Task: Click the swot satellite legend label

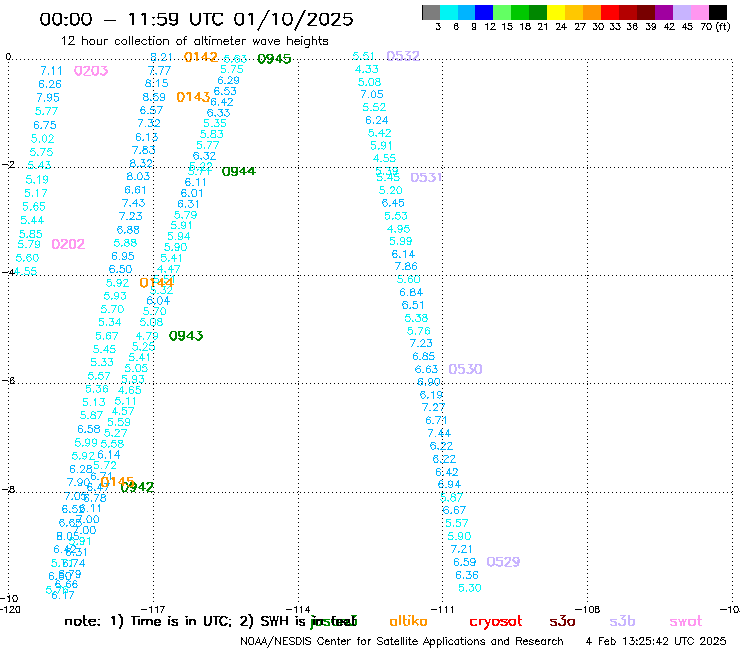Action: (x=686, y=622)
